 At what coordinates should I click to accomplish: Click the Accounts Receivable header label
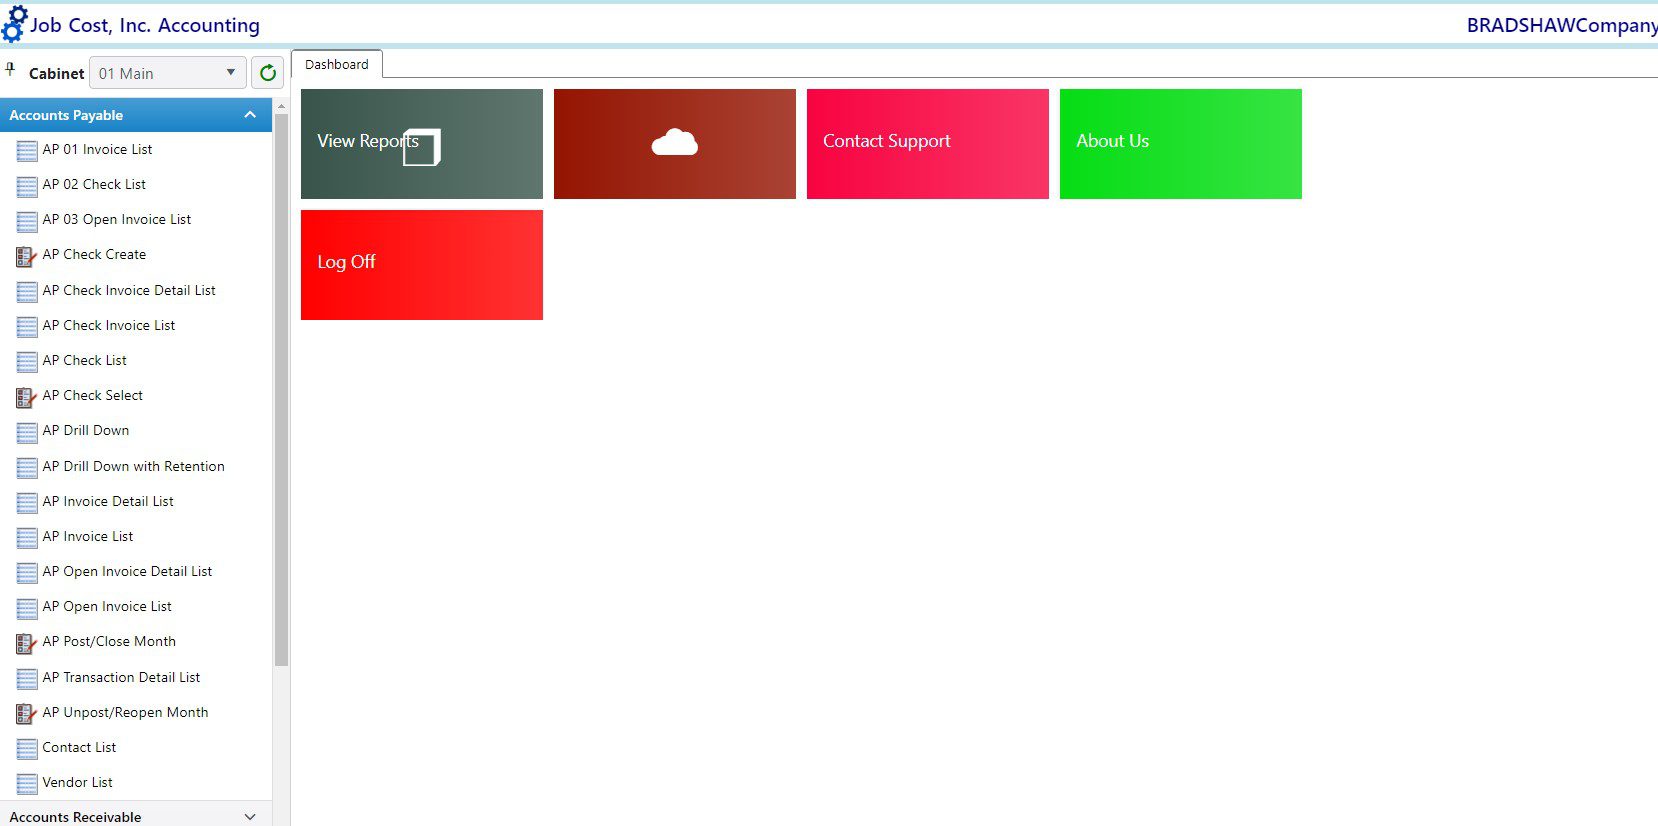point(75,817)
